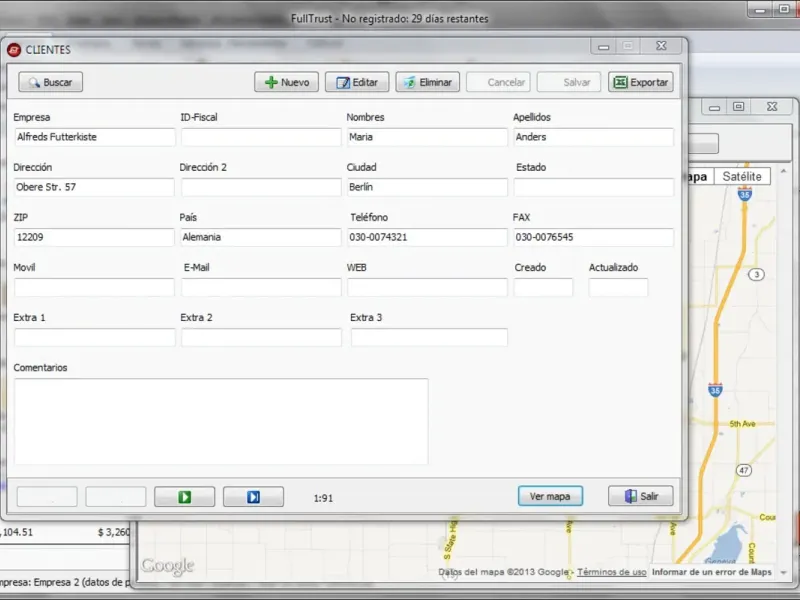The height and width of the screenshot is (600, 800).
Task: Click the route 47 marker on map
Action: (x=744, y=470)
